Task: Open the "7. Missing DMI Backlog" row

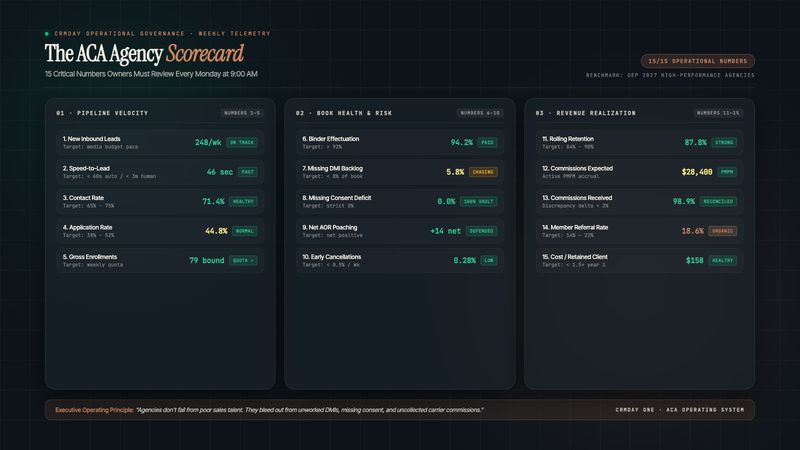Action: (399, 172)
